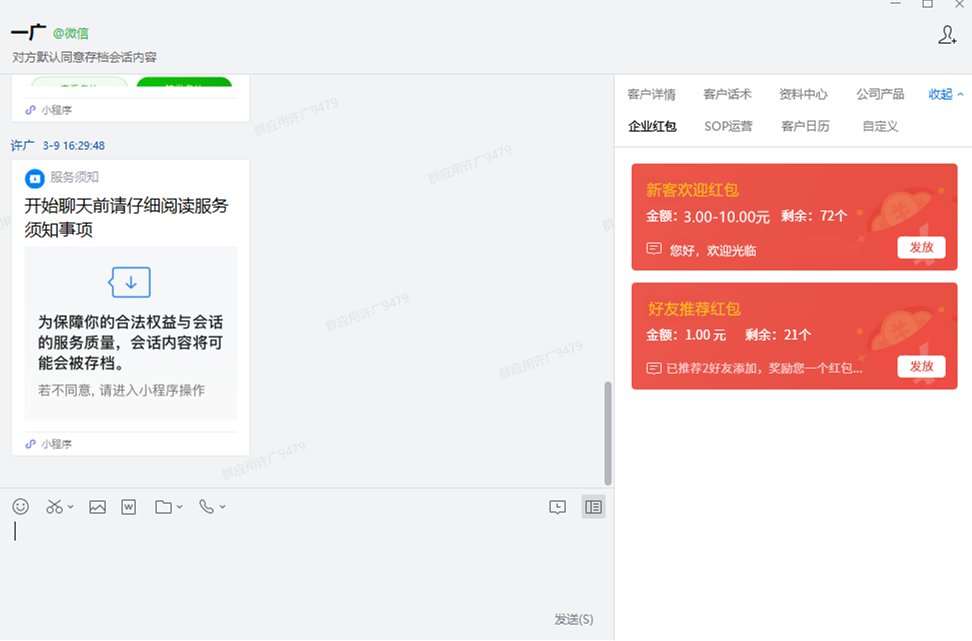Viewport: 972px width, 641px height.
Task: Toggle the right sidebar panel
Action: coord(593,507)
